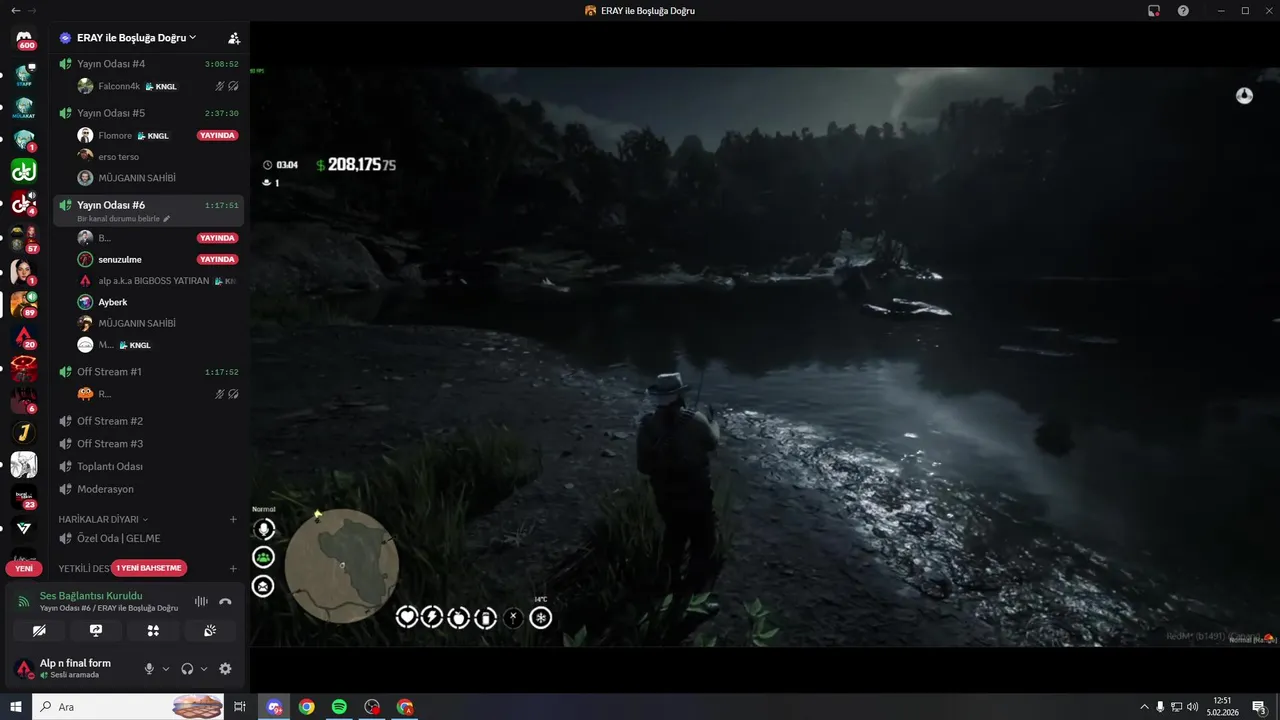Open system tray volume icon

(x=1193, y=707)
